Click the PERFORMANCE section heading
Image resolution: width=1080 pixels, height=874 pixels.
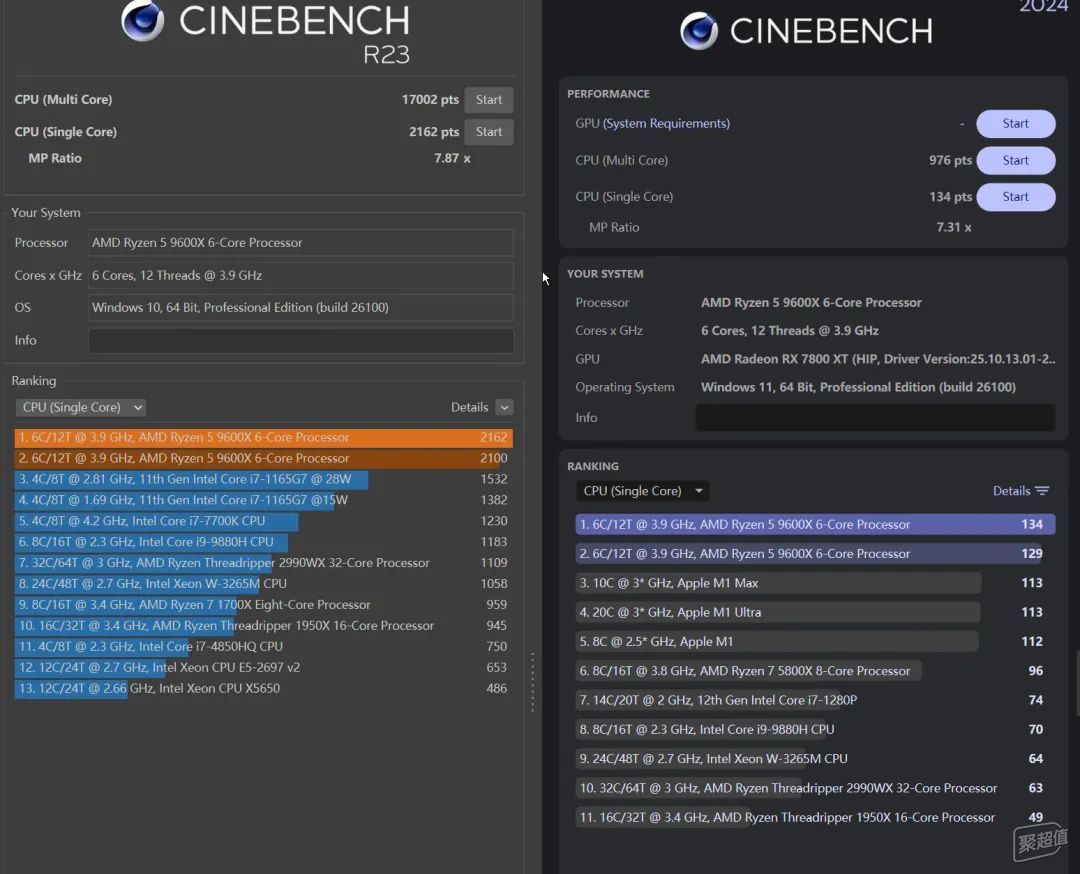[608, 94]
